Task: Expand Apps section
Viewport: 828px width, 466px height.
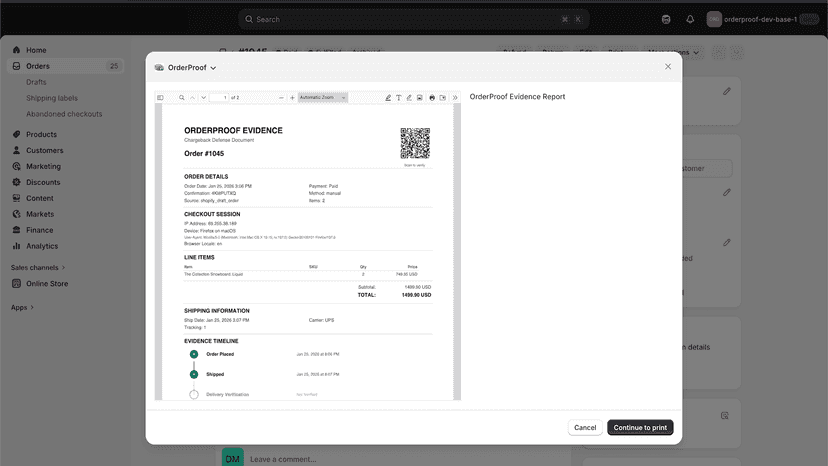Action: point(22,307)
